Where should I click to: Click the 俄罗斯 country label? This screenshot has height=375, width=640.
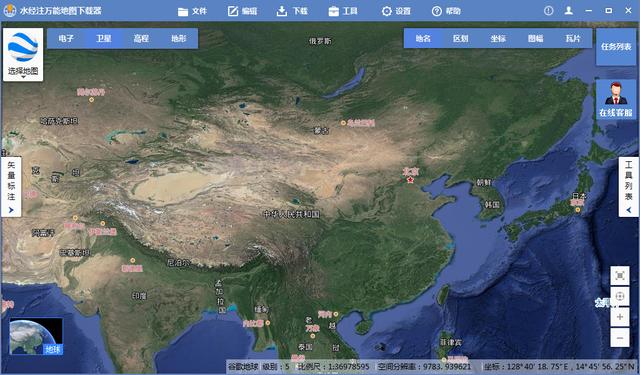(x=320, y=41)
